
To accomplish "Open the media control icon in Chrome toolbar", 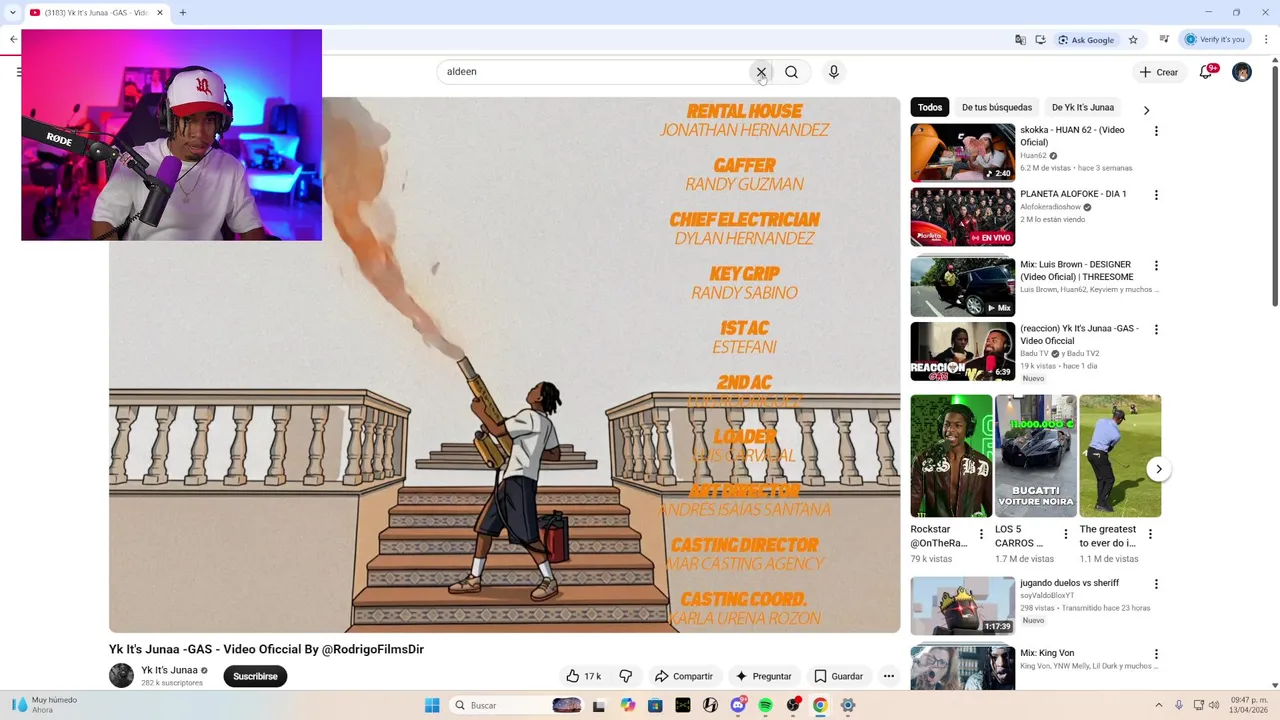I will [1164, 40].
